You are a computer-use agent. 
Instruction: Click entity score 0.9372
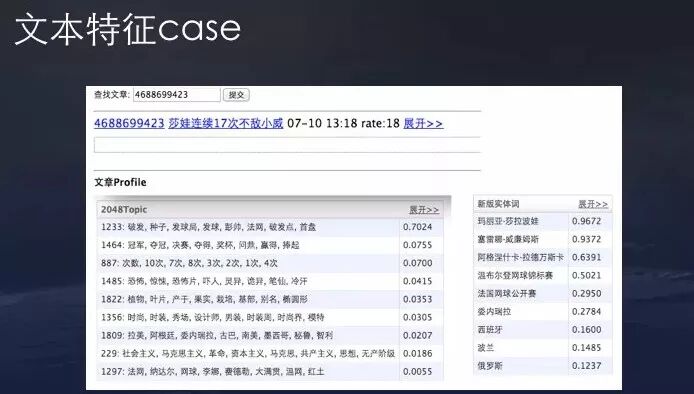pos(586,239)
